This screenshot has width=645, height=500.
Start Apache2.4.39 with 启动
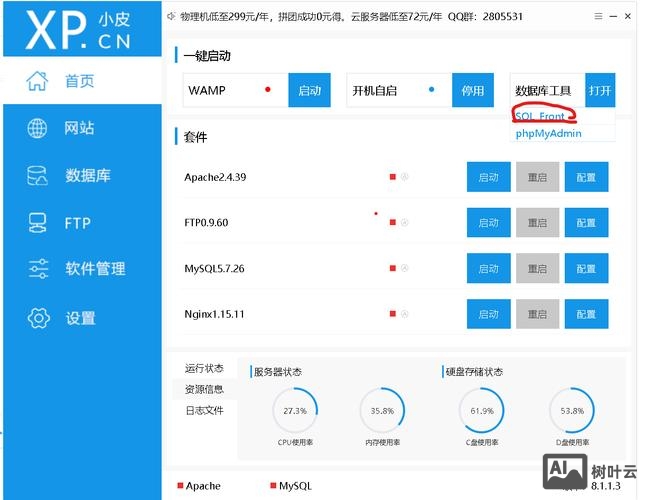[x=489, y=177]
